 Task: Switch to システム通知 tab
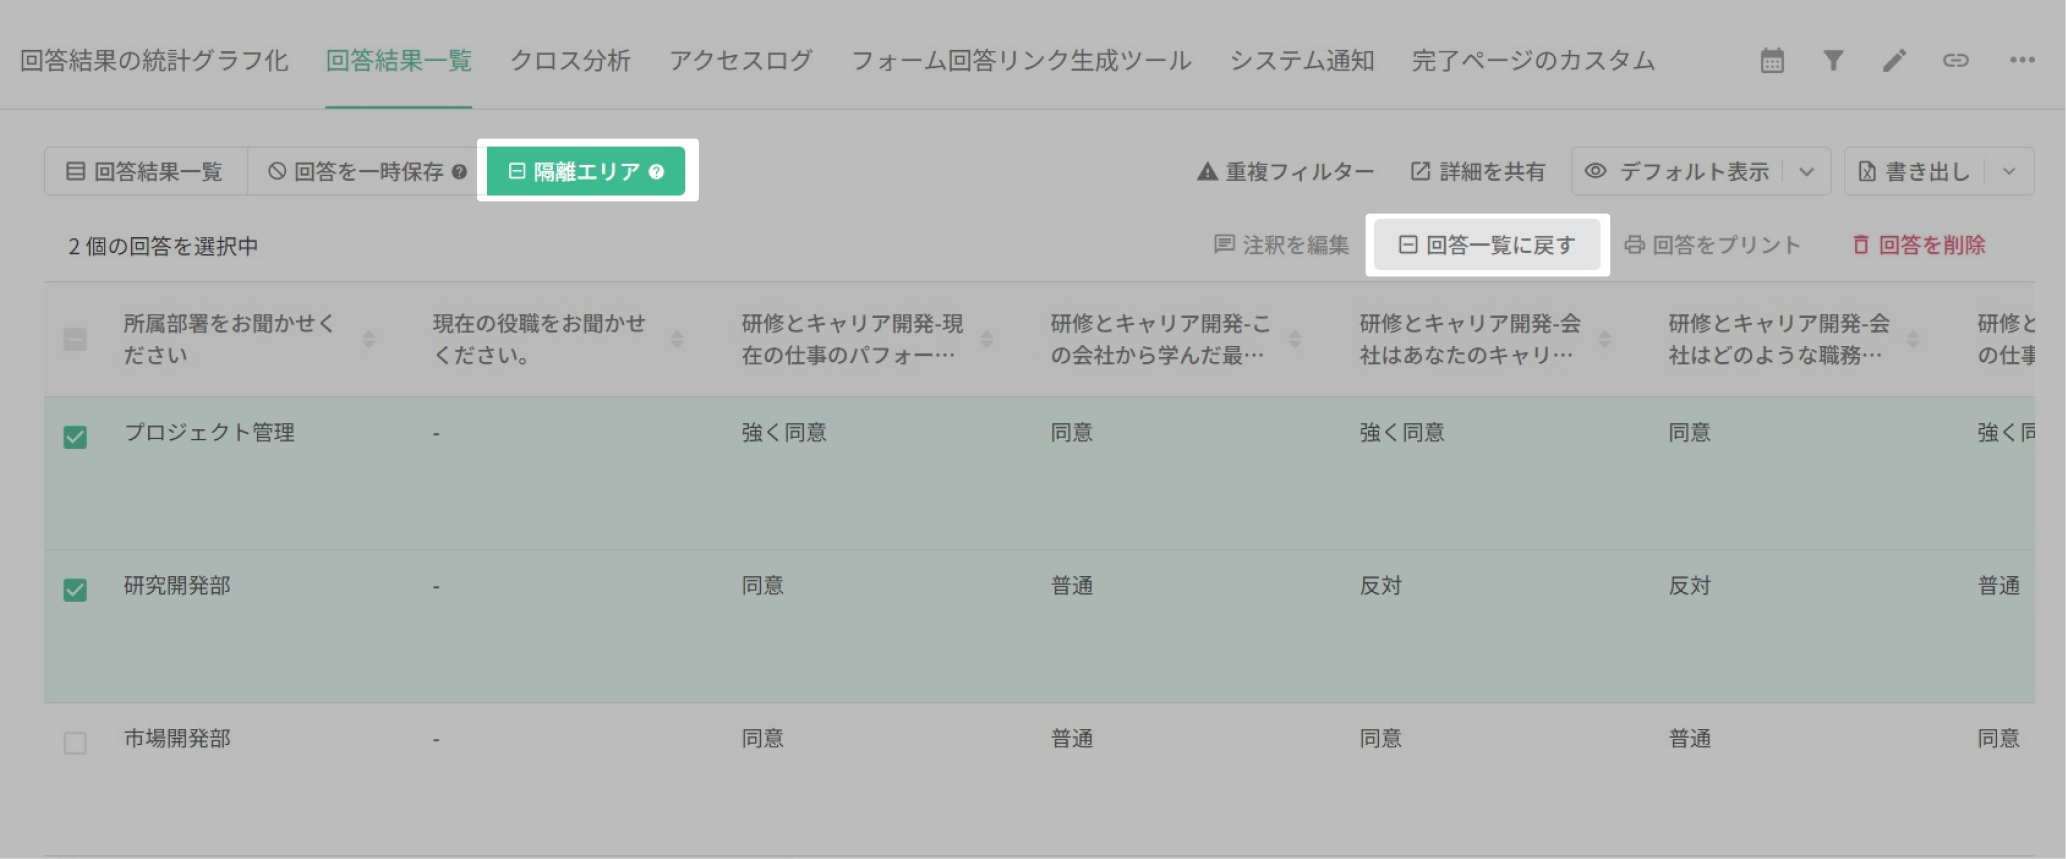pyautogui.click(x=1302, y=61)
